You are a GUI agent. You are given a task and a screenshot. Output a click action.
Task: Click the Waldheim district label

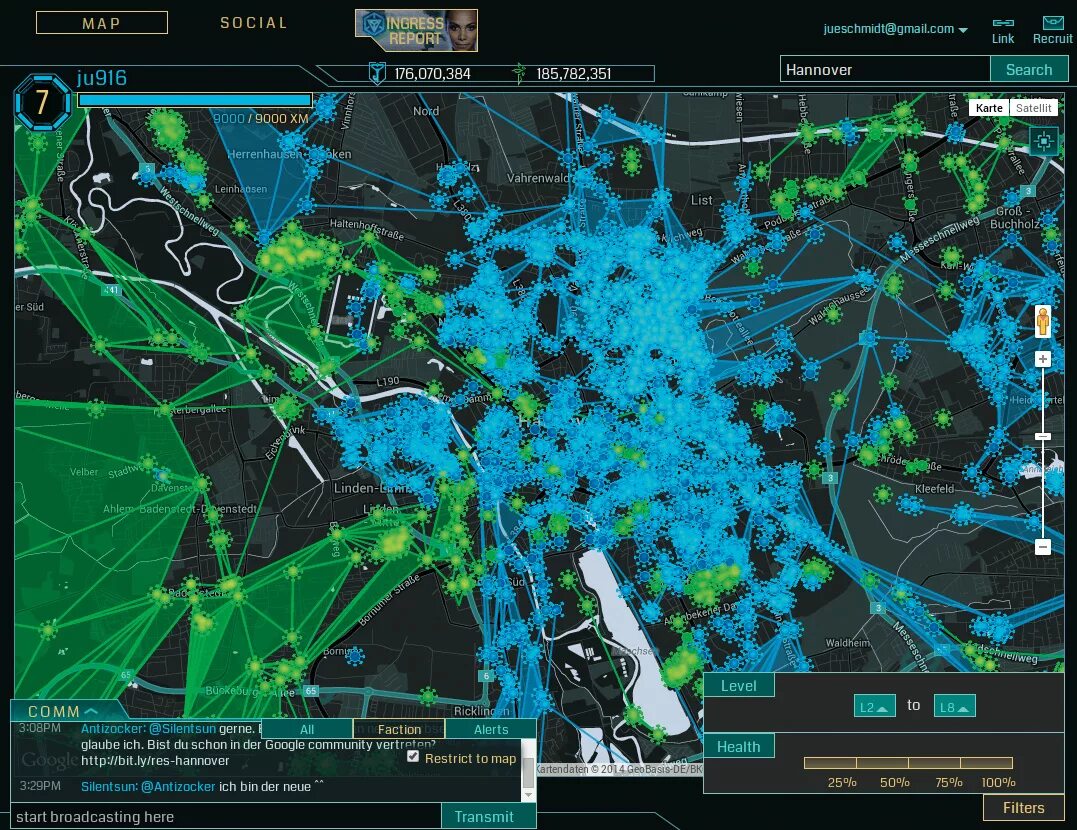[x=848, y=643]
